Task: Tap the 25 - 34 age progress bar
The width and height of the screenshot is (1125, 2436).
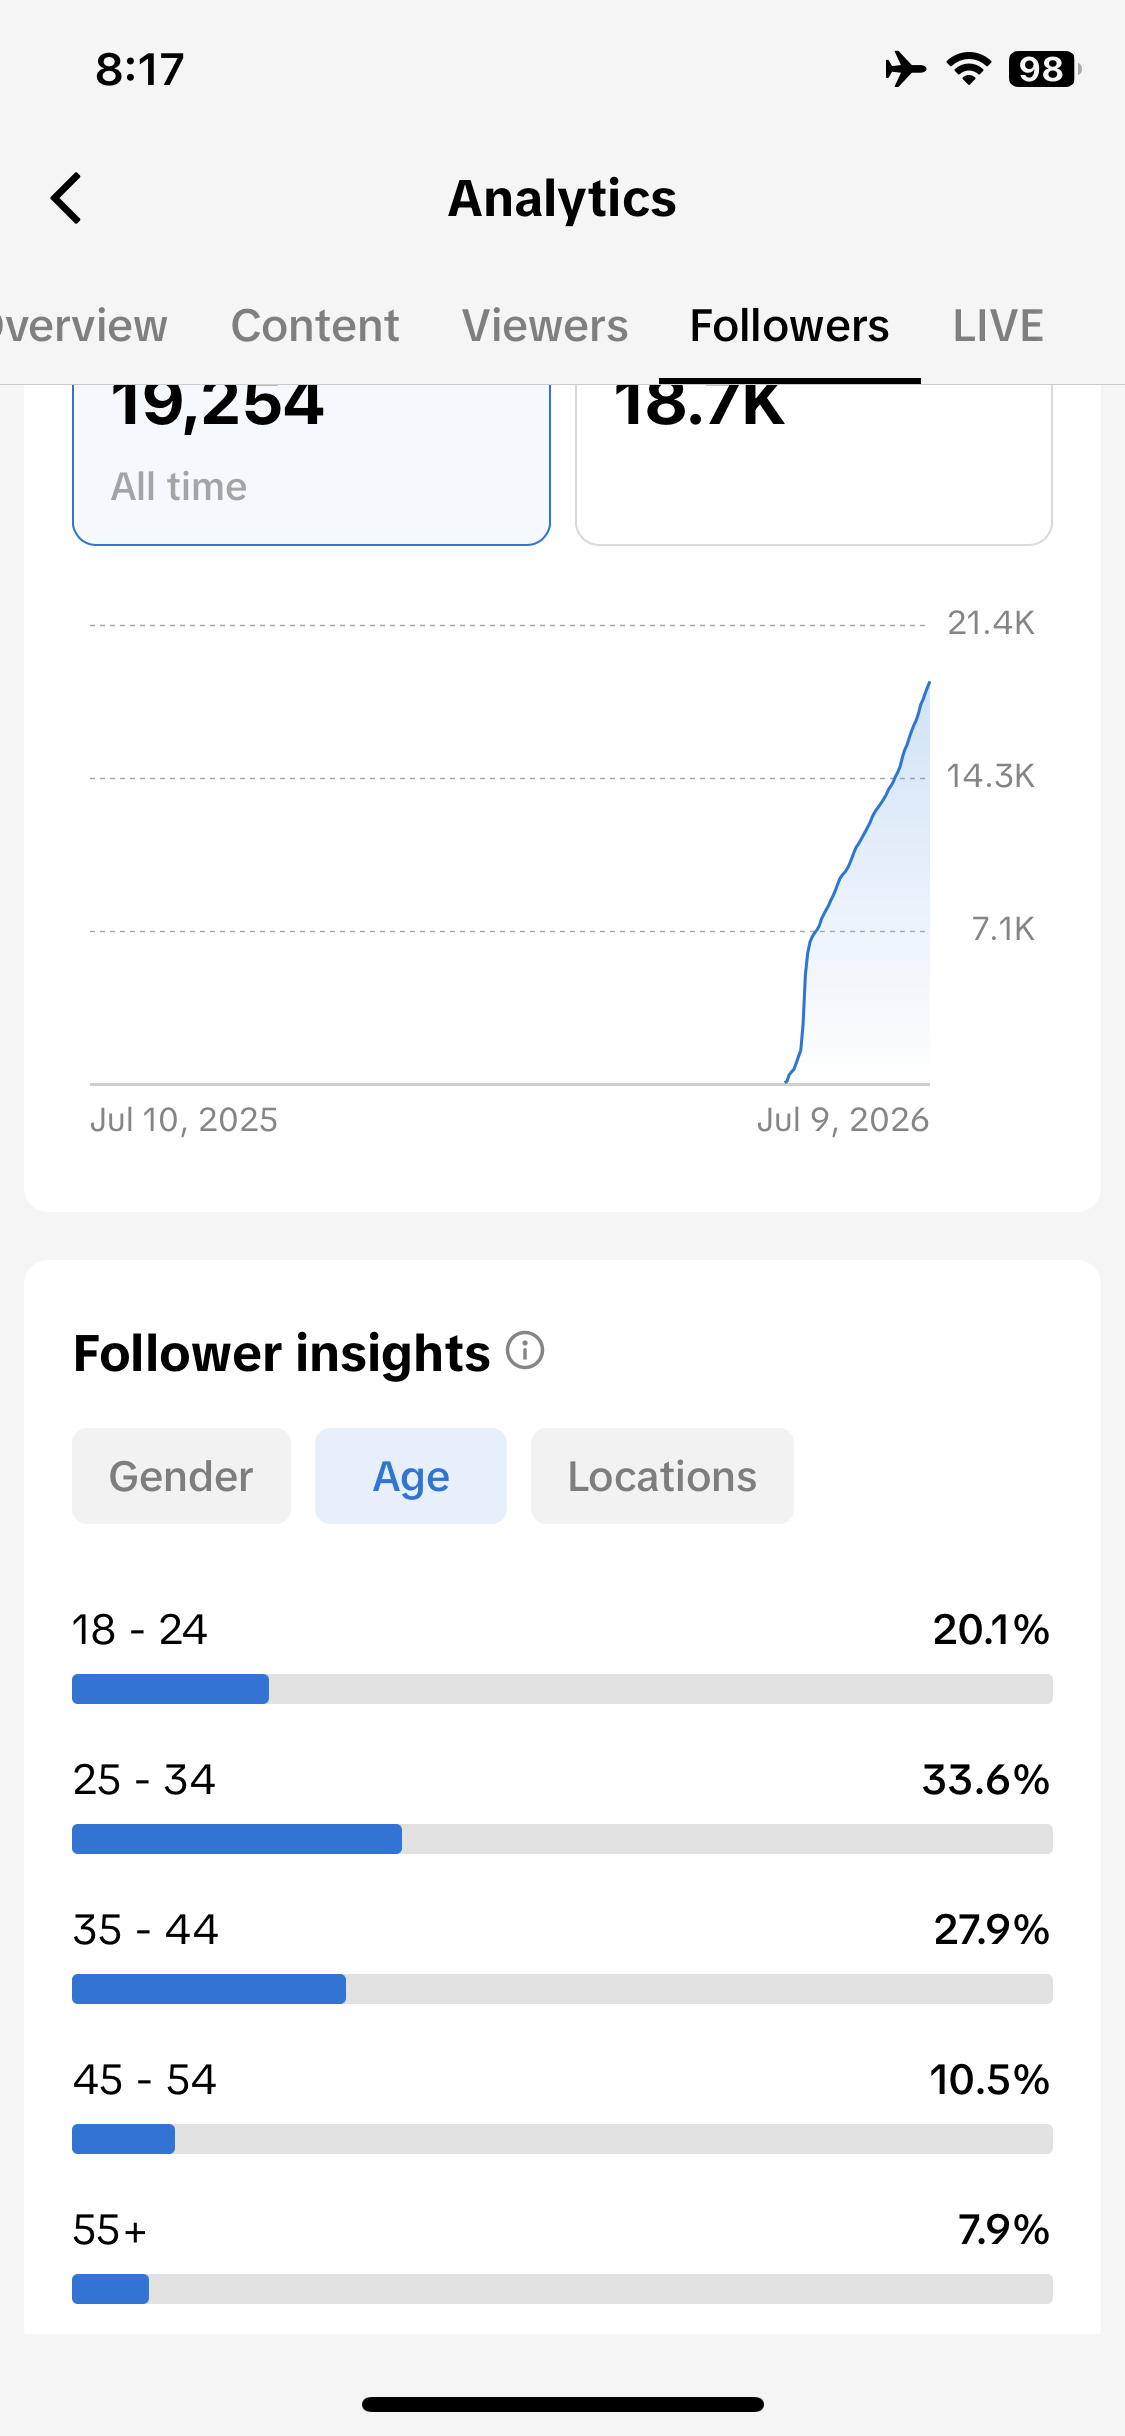Action: click(x=562, y=1839)
